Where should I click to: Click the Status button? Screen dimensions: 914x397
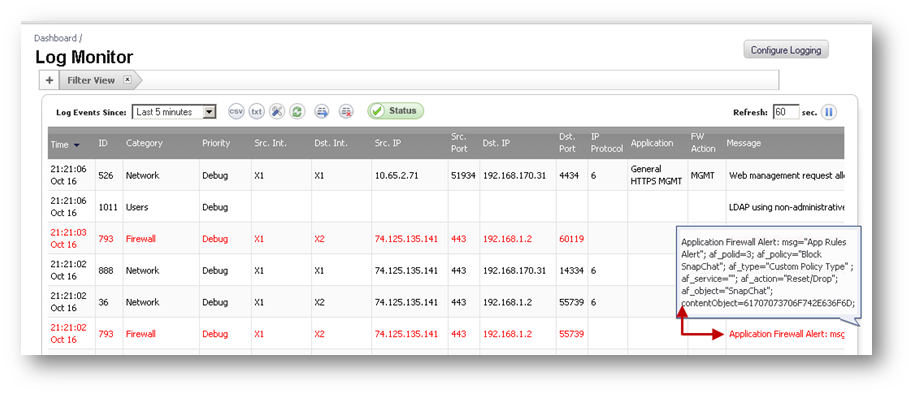(x=396, y=111)
